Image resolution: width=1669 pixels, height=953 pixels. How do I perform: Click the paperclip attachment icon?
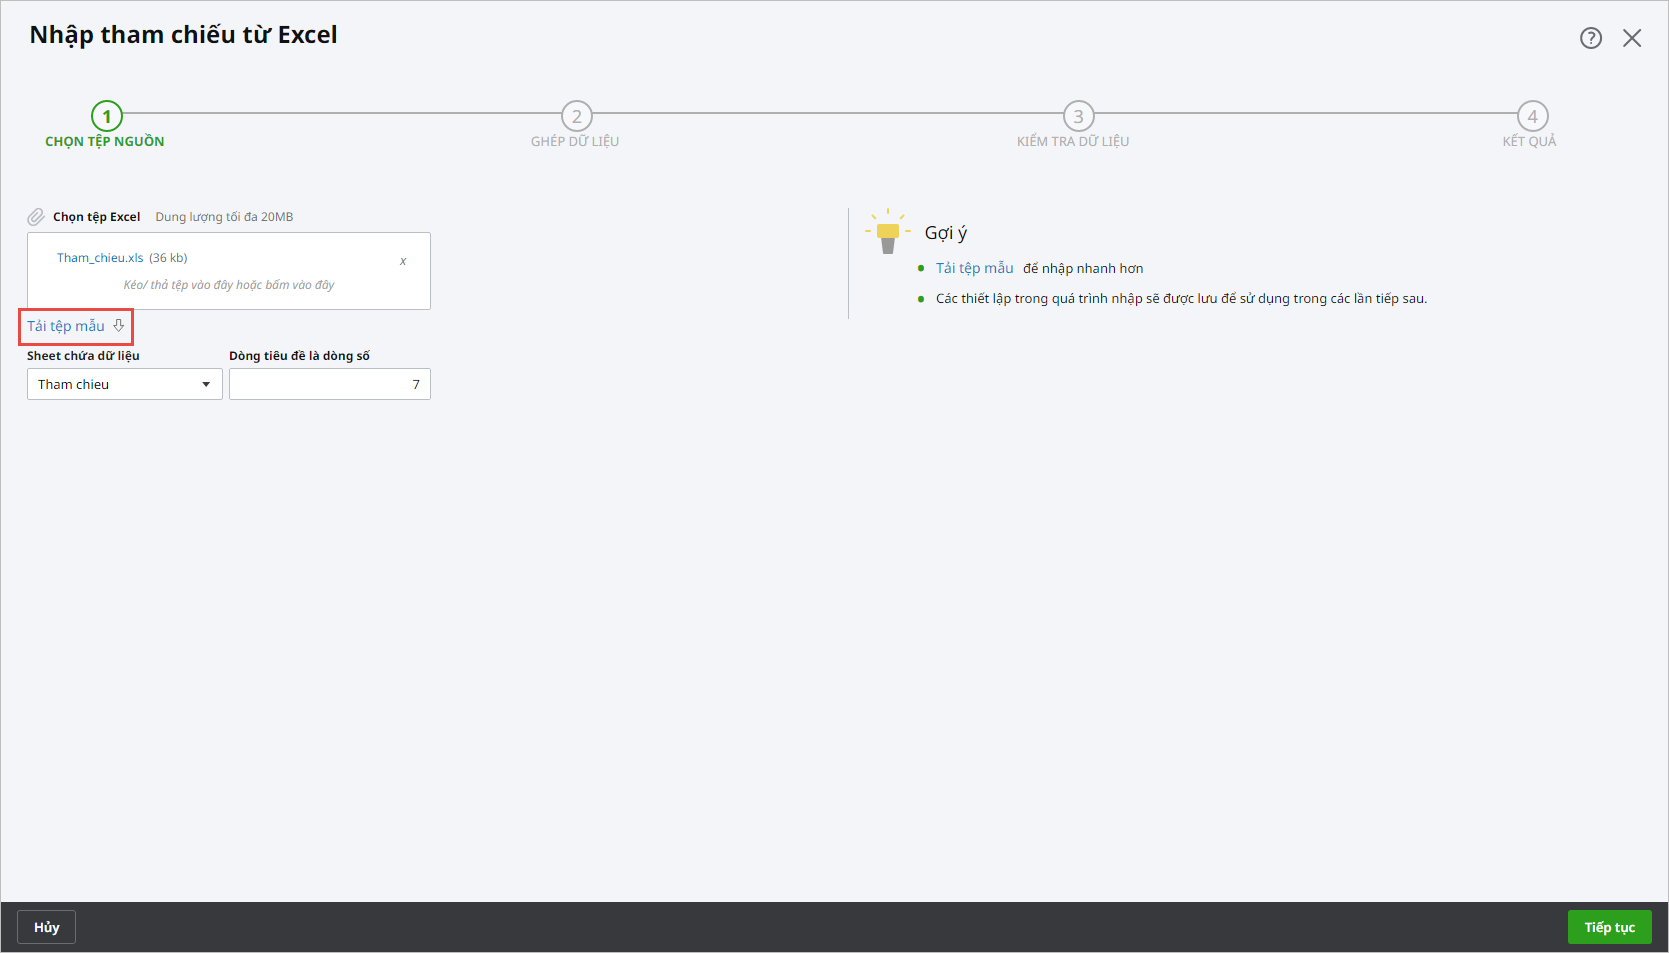36,217
